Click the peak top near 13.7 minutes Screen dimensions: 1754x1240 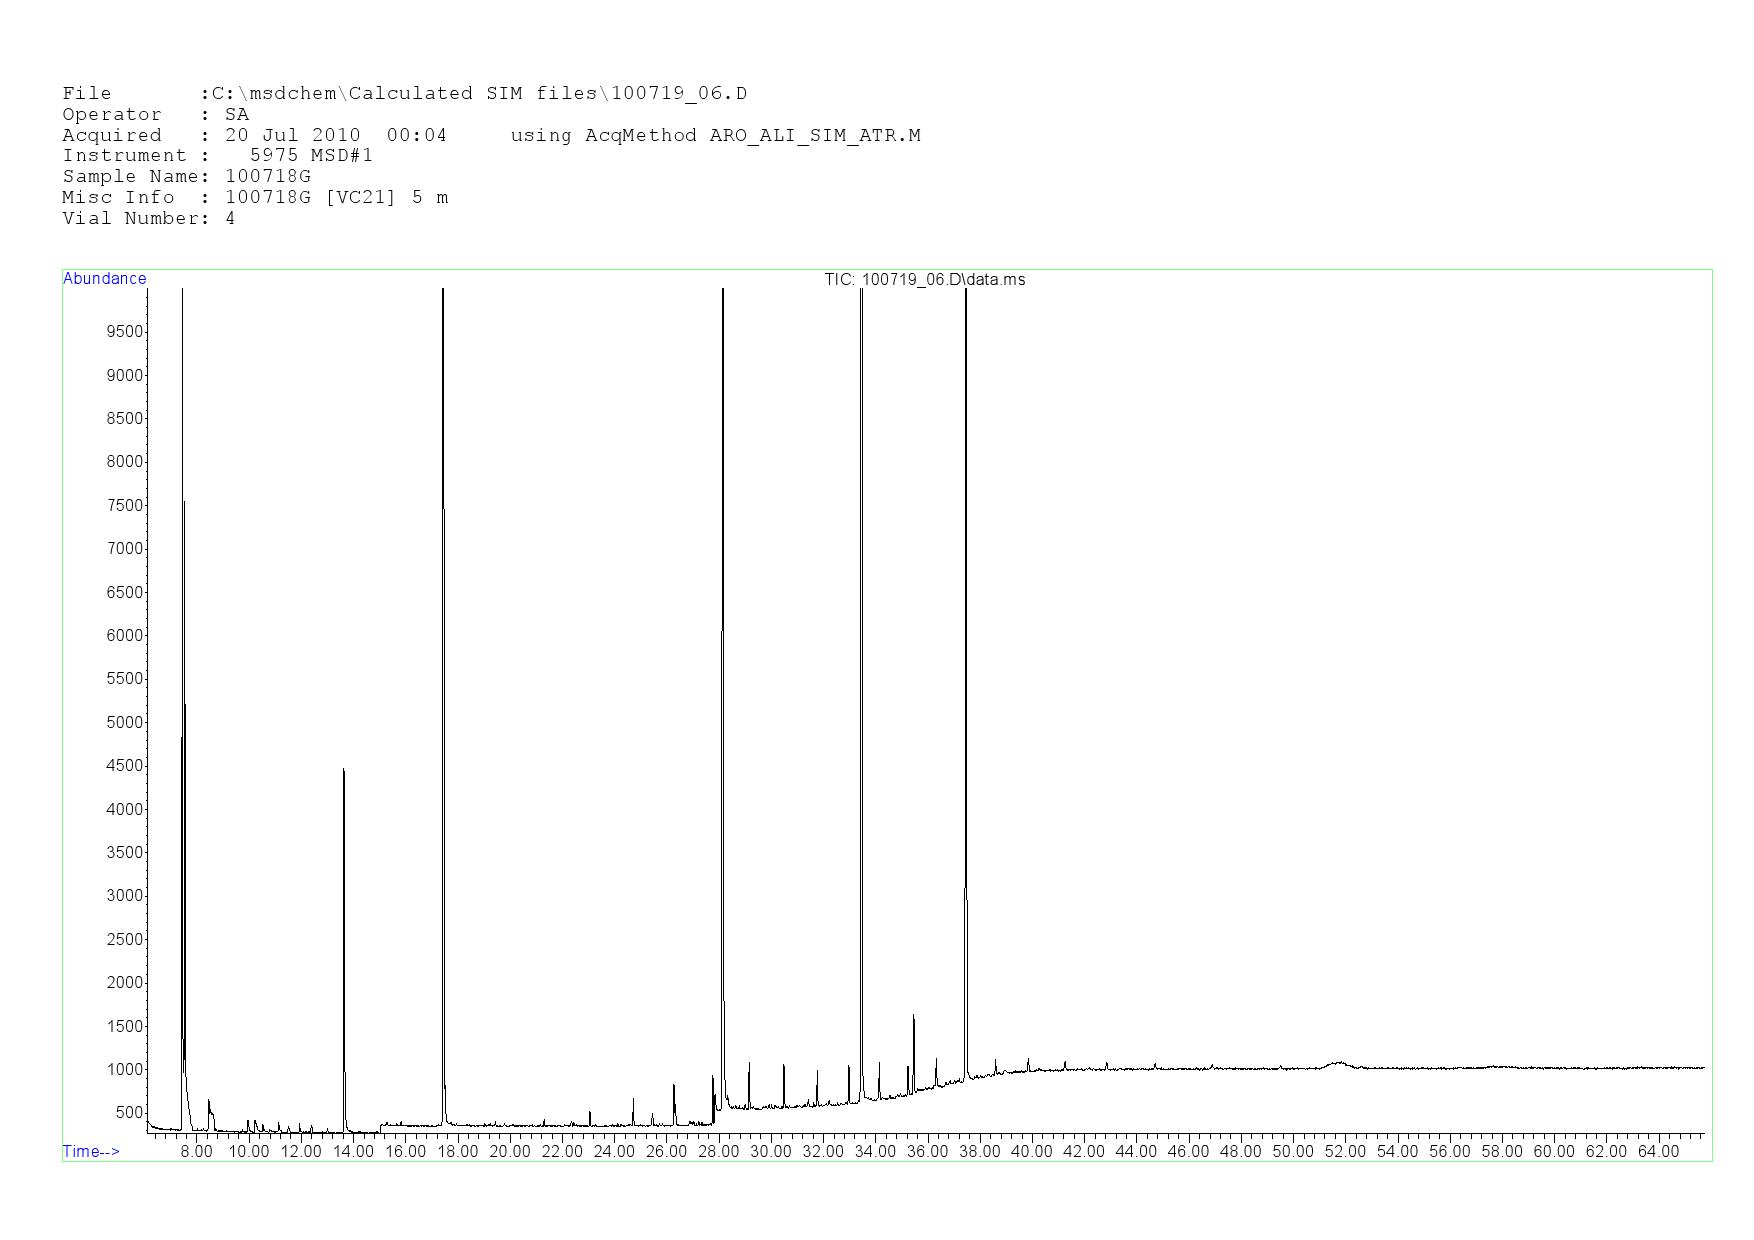pyautogui.click(x=344, y=771)
